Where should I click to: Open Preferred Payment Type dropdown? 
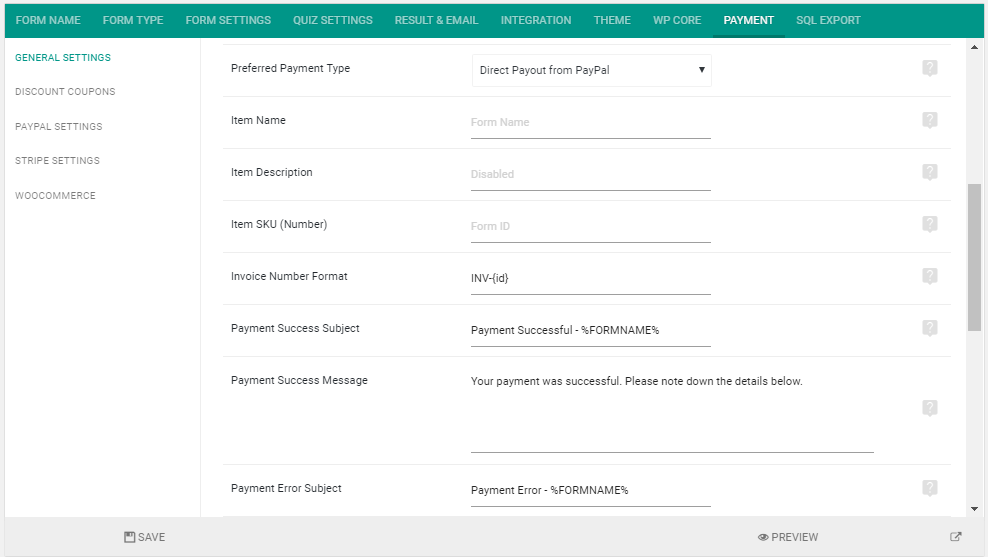point(592,70)
